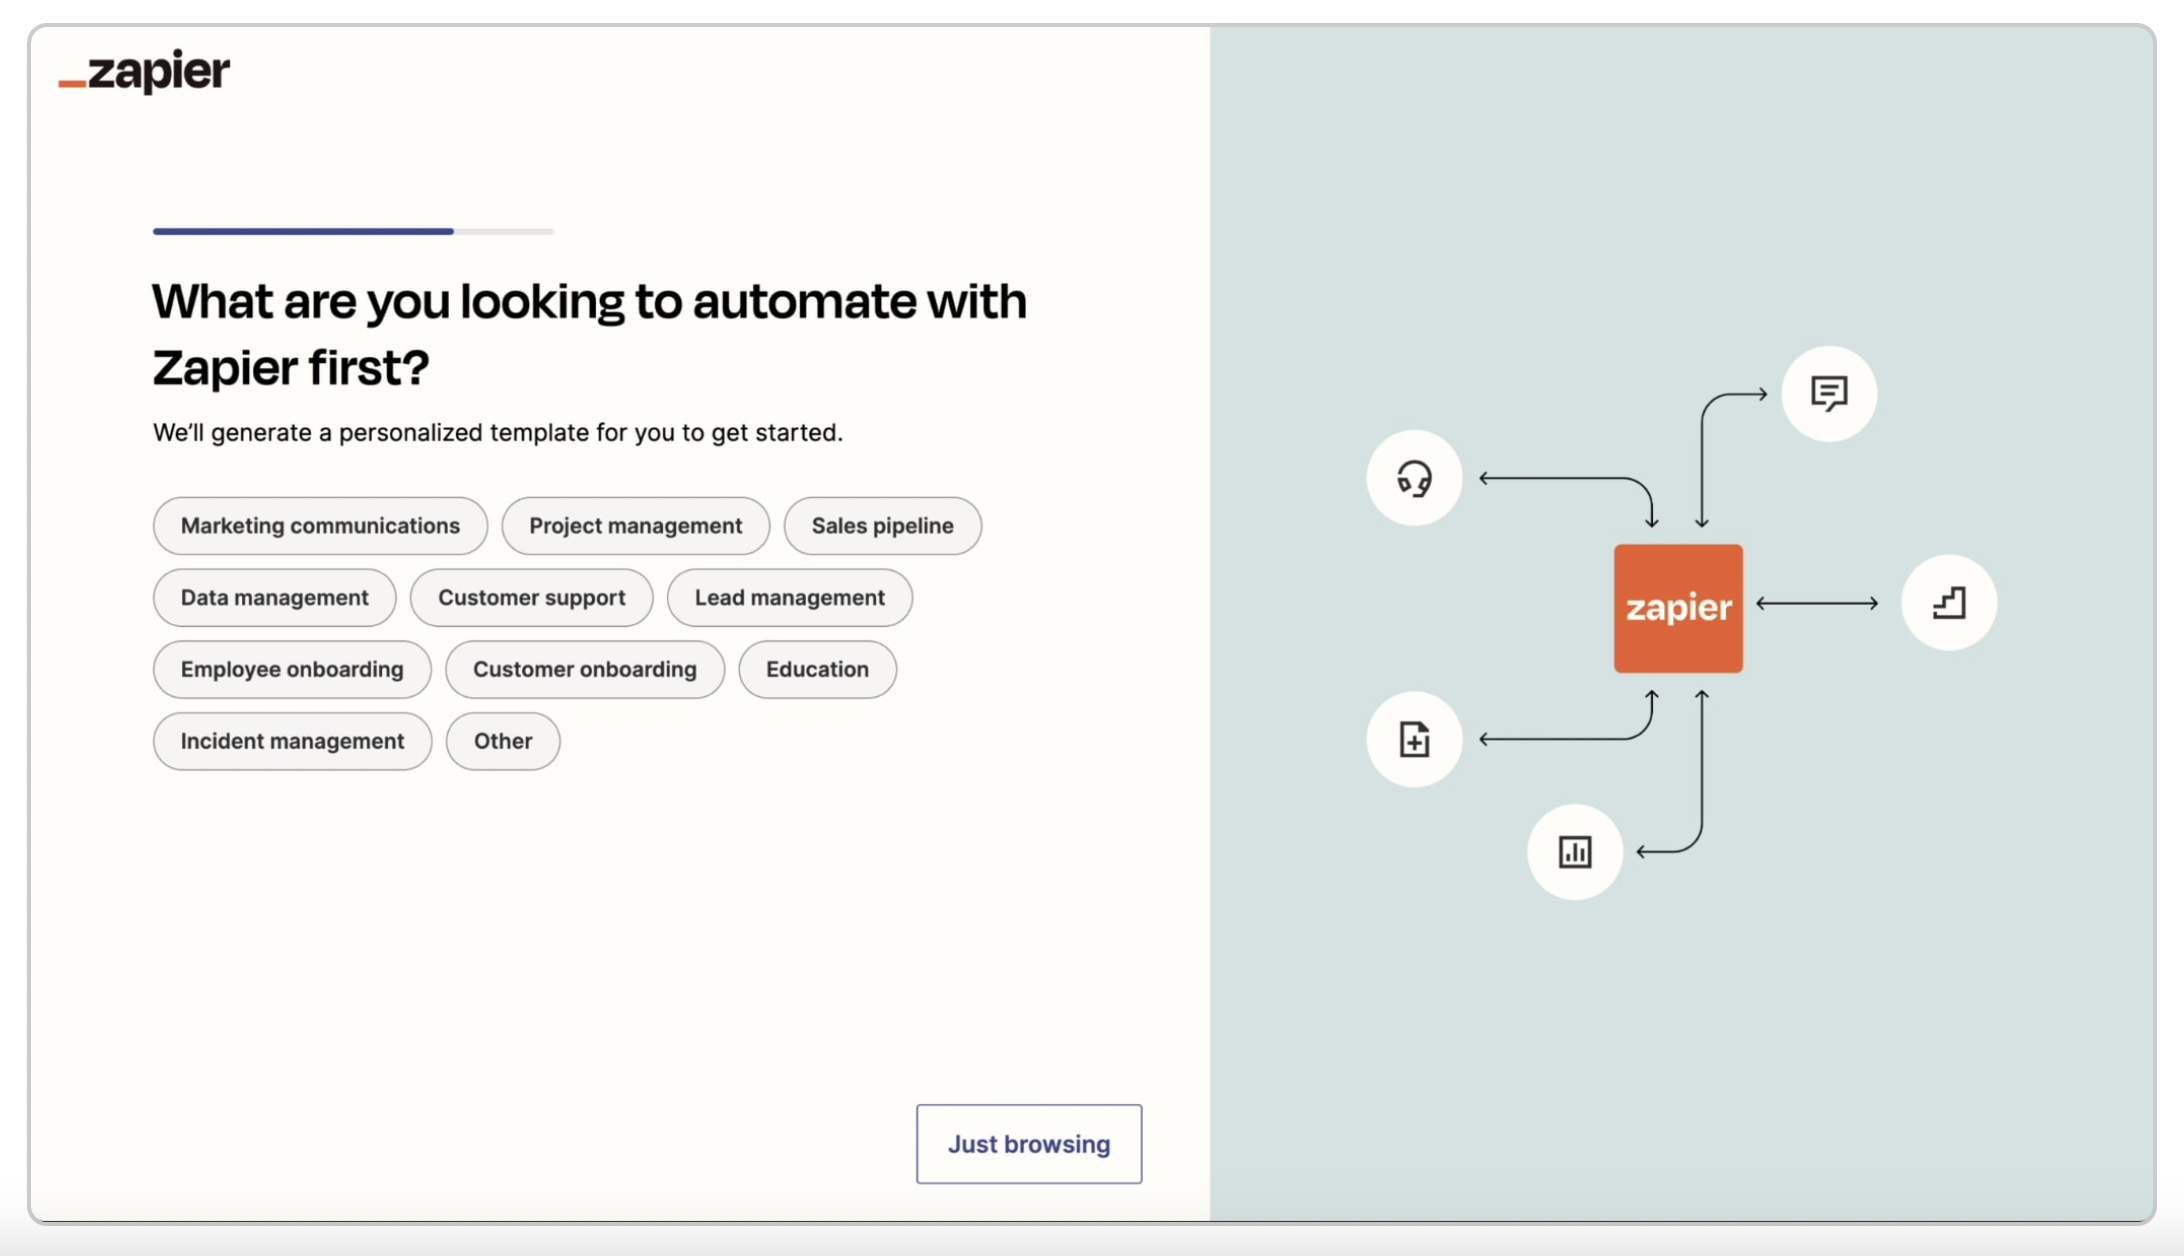The width and height of the screenshot is (2184, 1256).
Task: Pick Customer onboarding option
Action: (x=584, y=670)
